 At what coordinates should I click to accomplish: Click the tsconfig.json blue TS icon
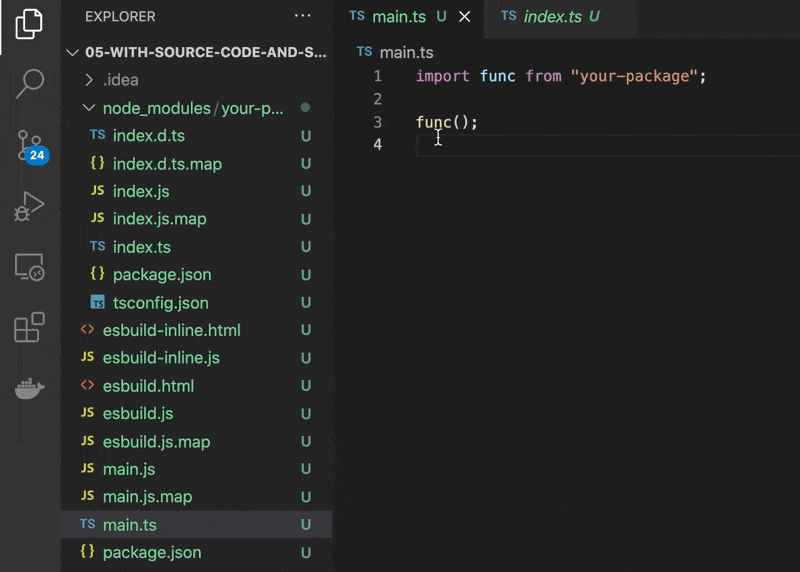pyautogui.click(x=97, y=302)
